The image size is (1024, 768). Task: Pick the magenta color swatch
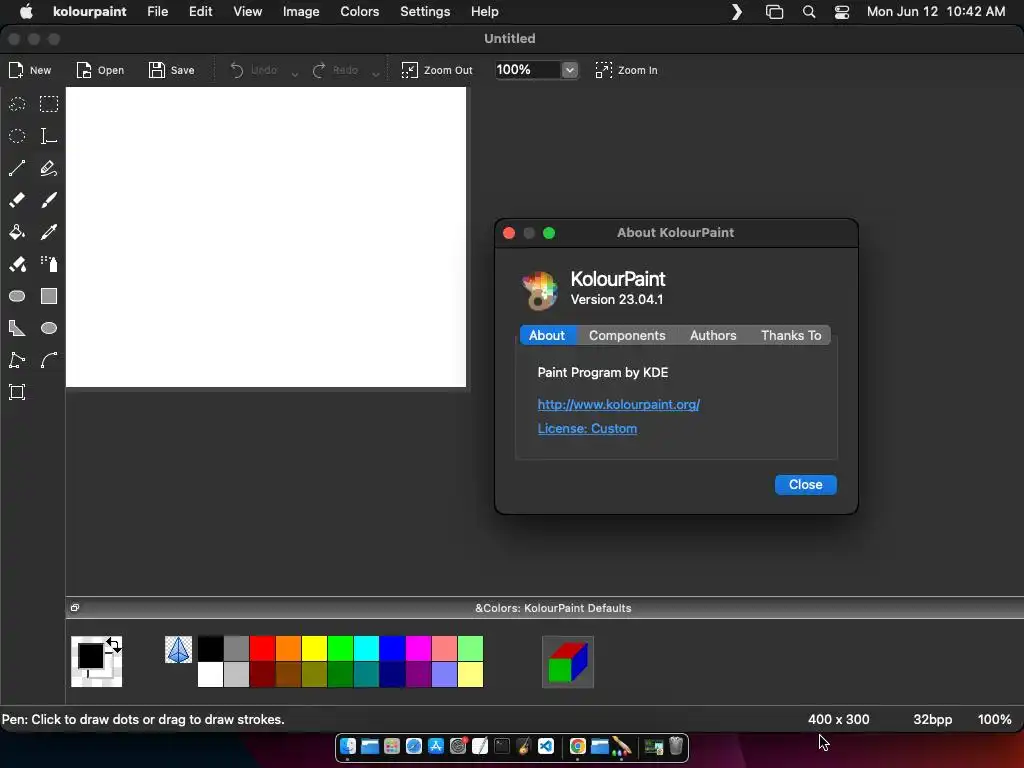[418, 648]
